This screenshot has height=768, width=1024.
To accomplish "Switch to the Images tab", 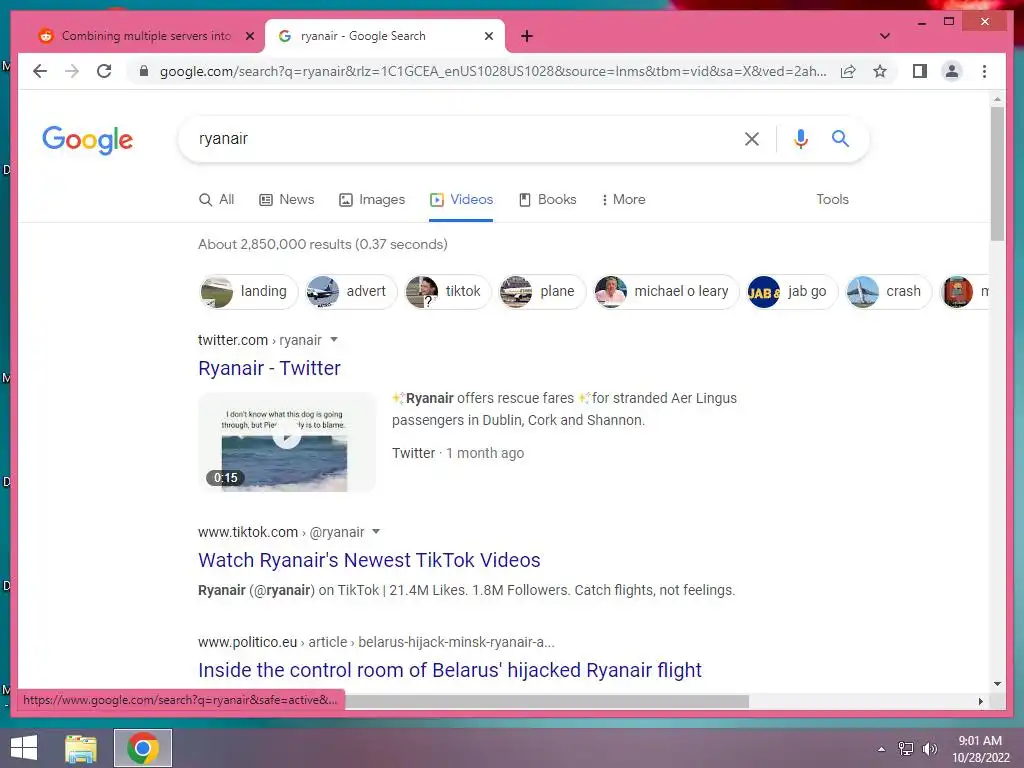I will 372,199.
